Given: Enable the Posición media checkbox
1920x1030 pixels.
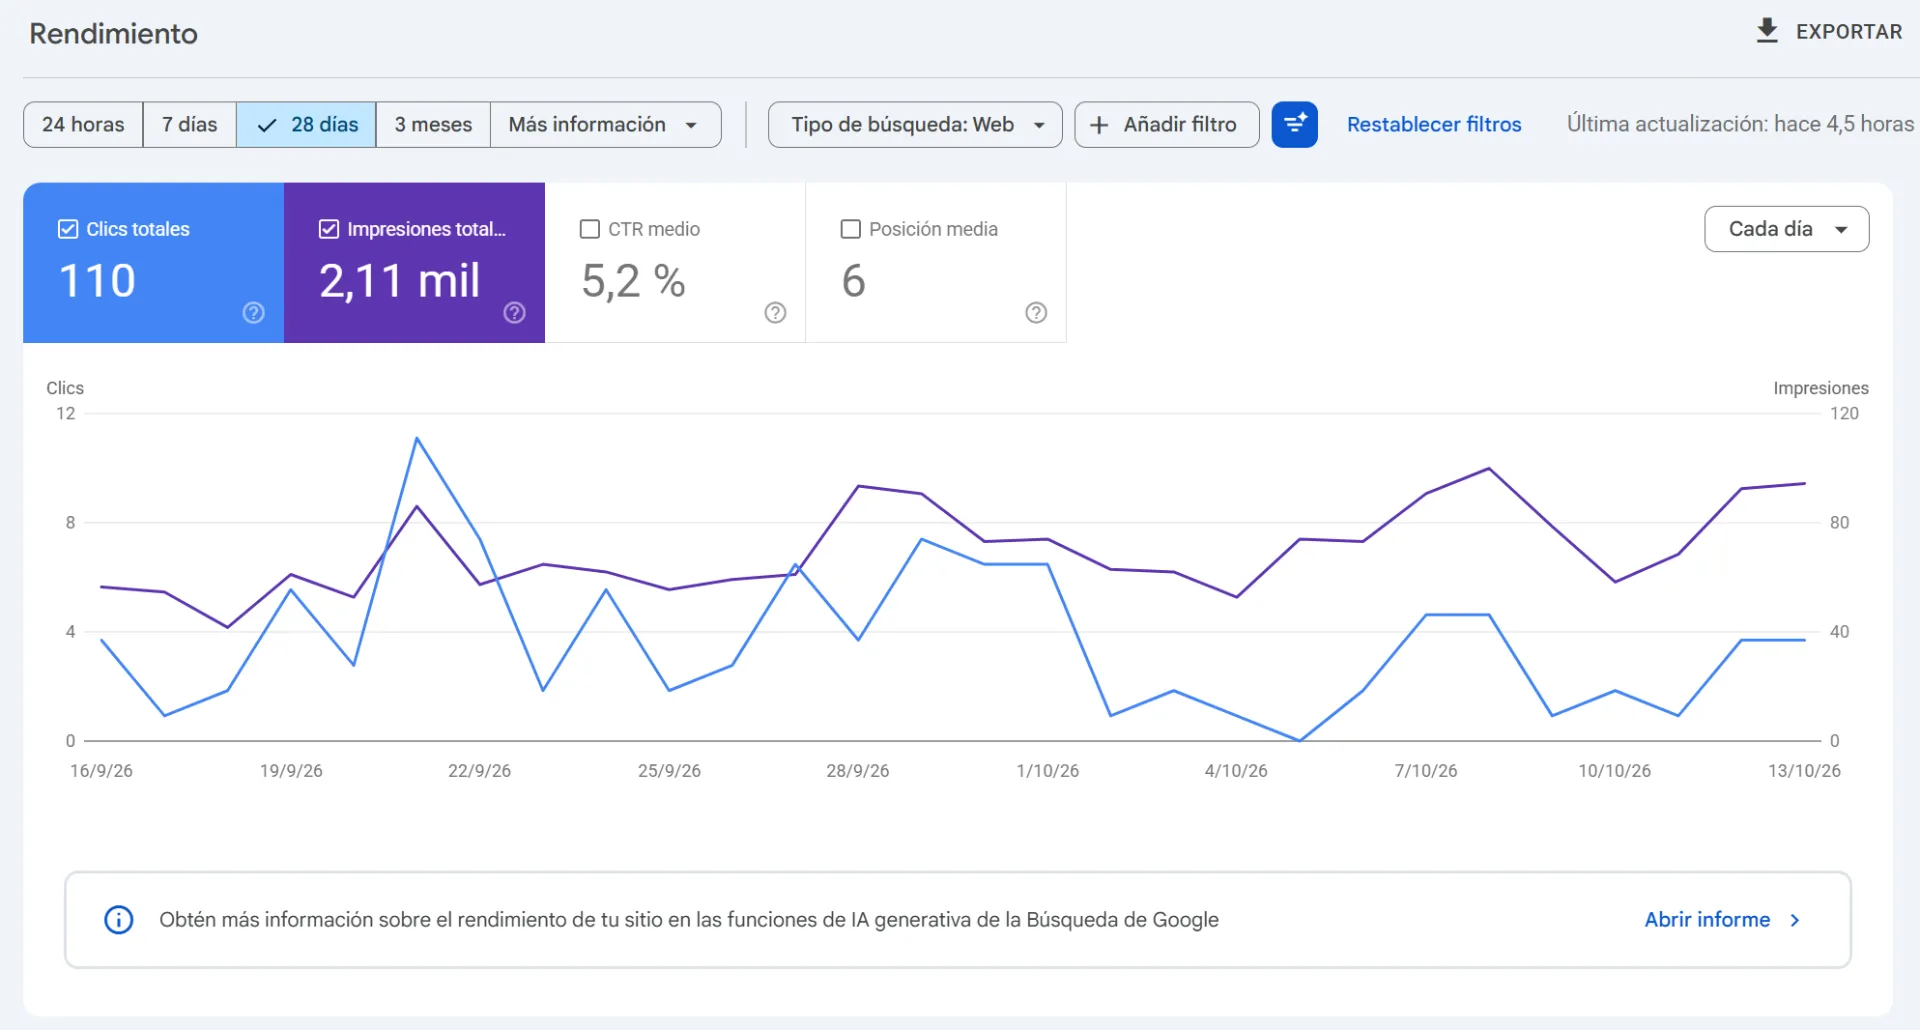Looking at the screenshot, I should (851, 229).
